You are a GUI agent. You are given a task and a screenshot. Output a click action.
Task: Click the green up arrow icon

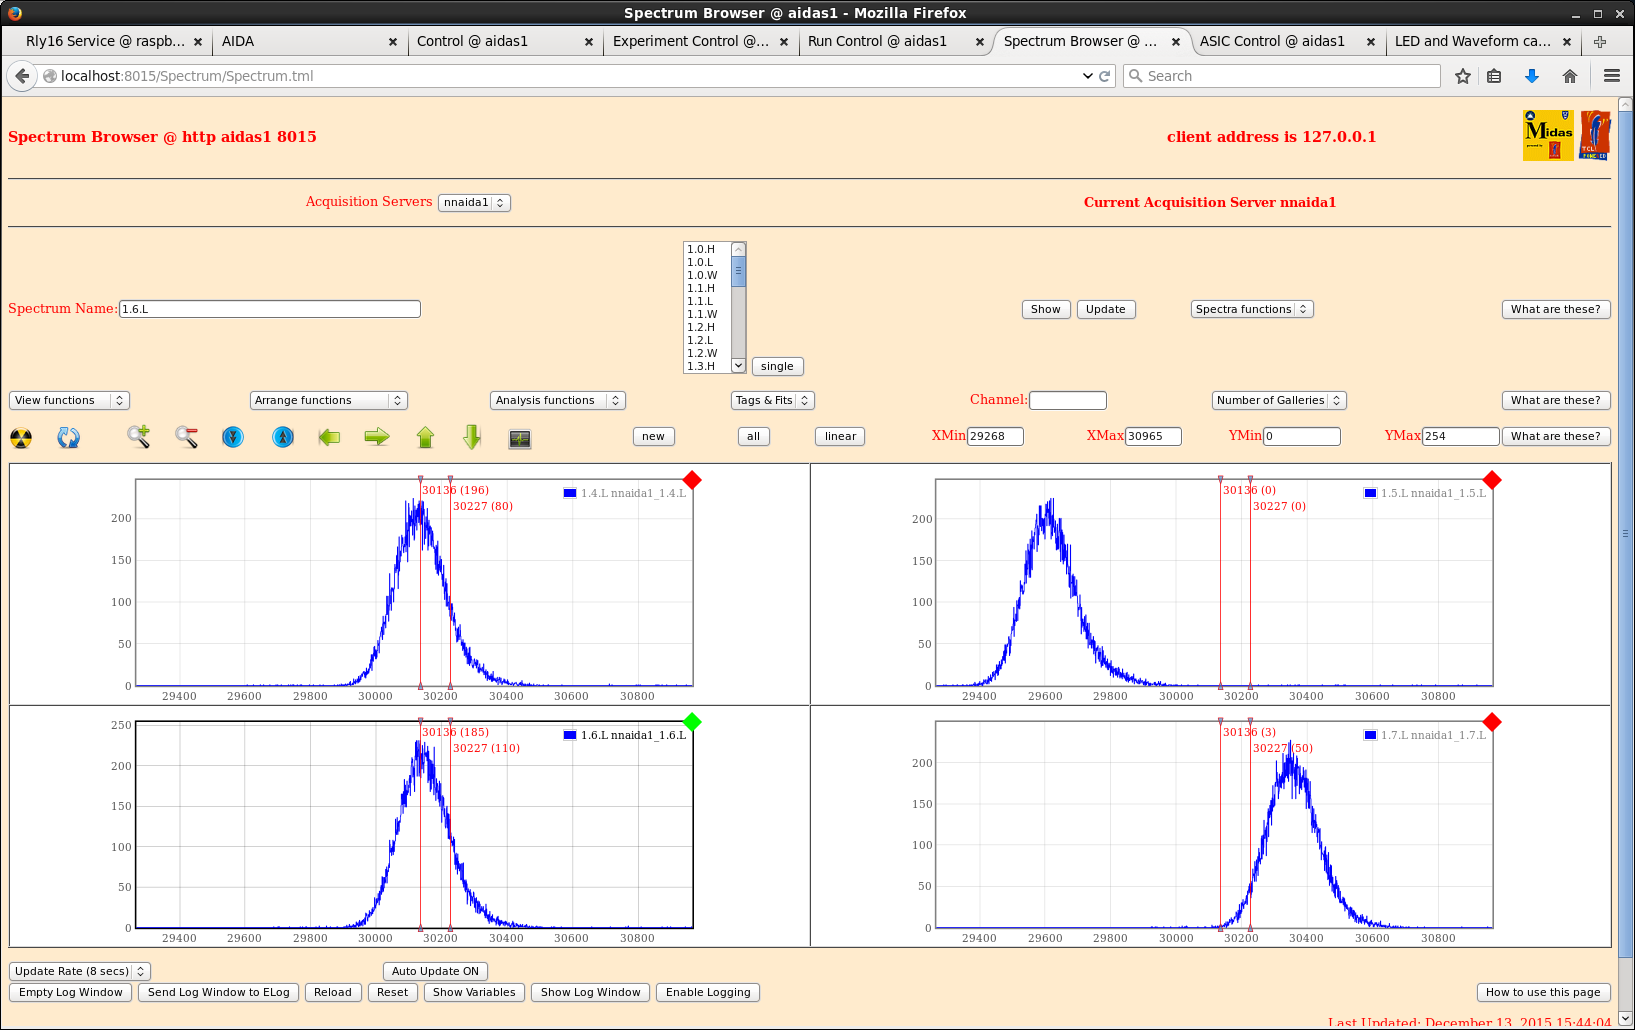pyautogui.click(x=425, y=437)
